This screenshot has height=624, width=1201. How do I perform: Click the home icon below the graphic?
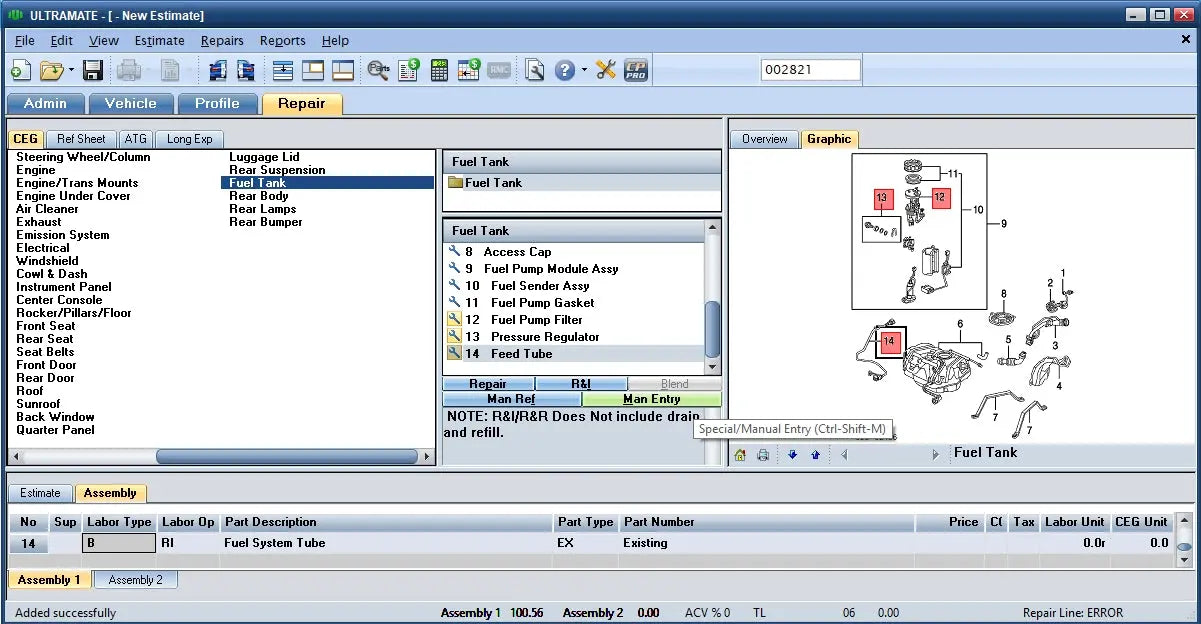coord(740,455)
